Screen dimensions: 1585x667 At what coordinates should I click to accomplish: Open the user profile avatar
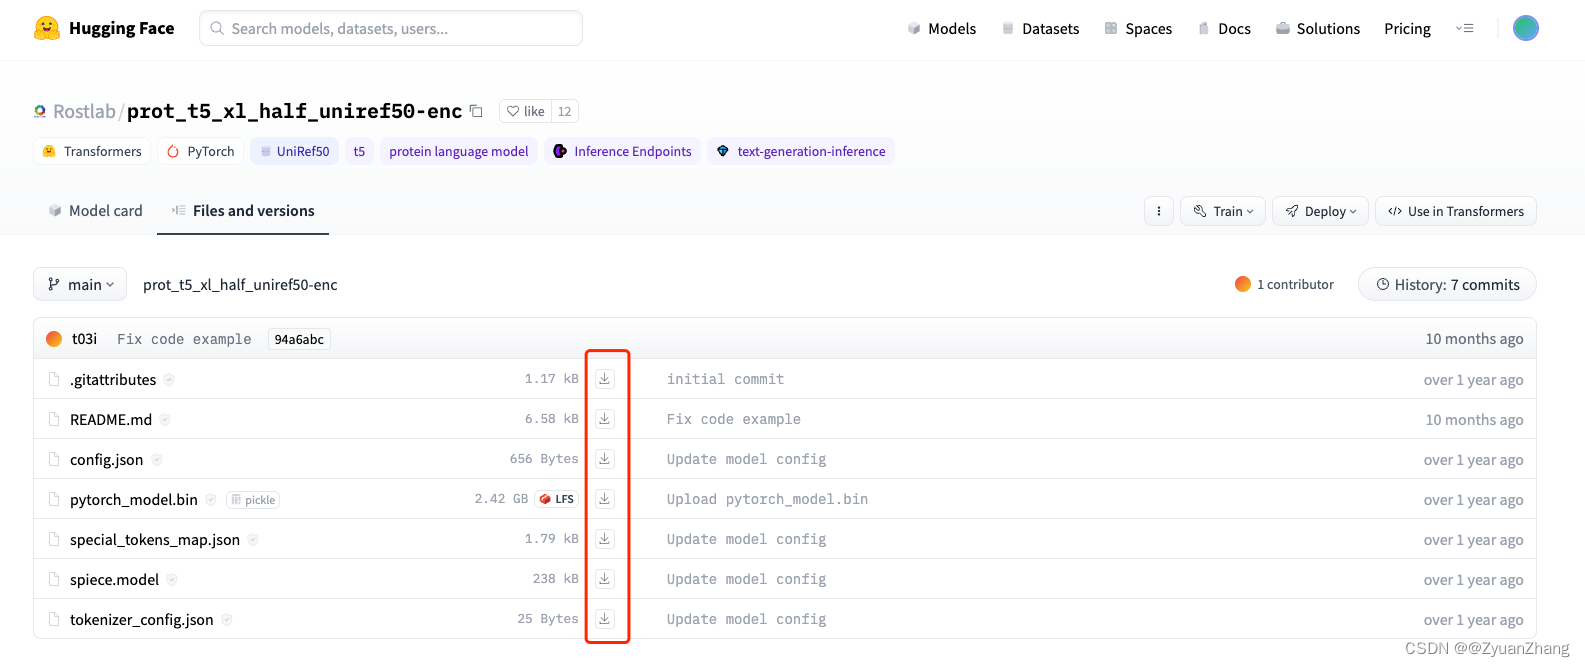pos(1526,28)
